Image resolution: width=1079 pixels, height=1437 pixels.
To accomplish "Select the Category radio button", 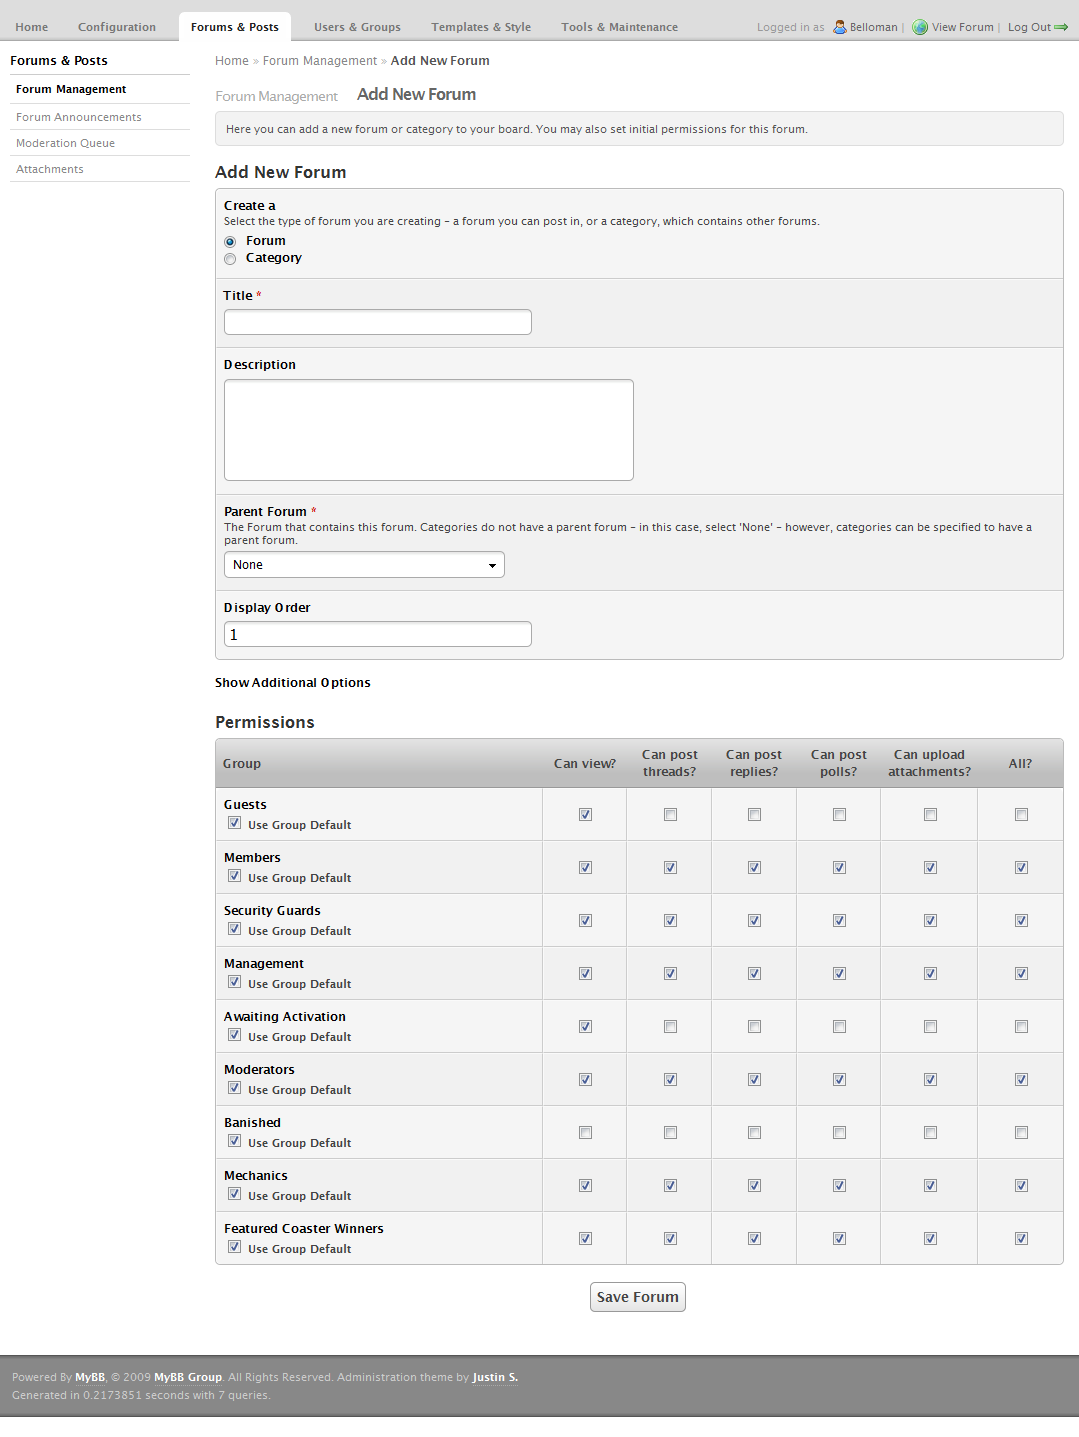I will tap(230, 259).
